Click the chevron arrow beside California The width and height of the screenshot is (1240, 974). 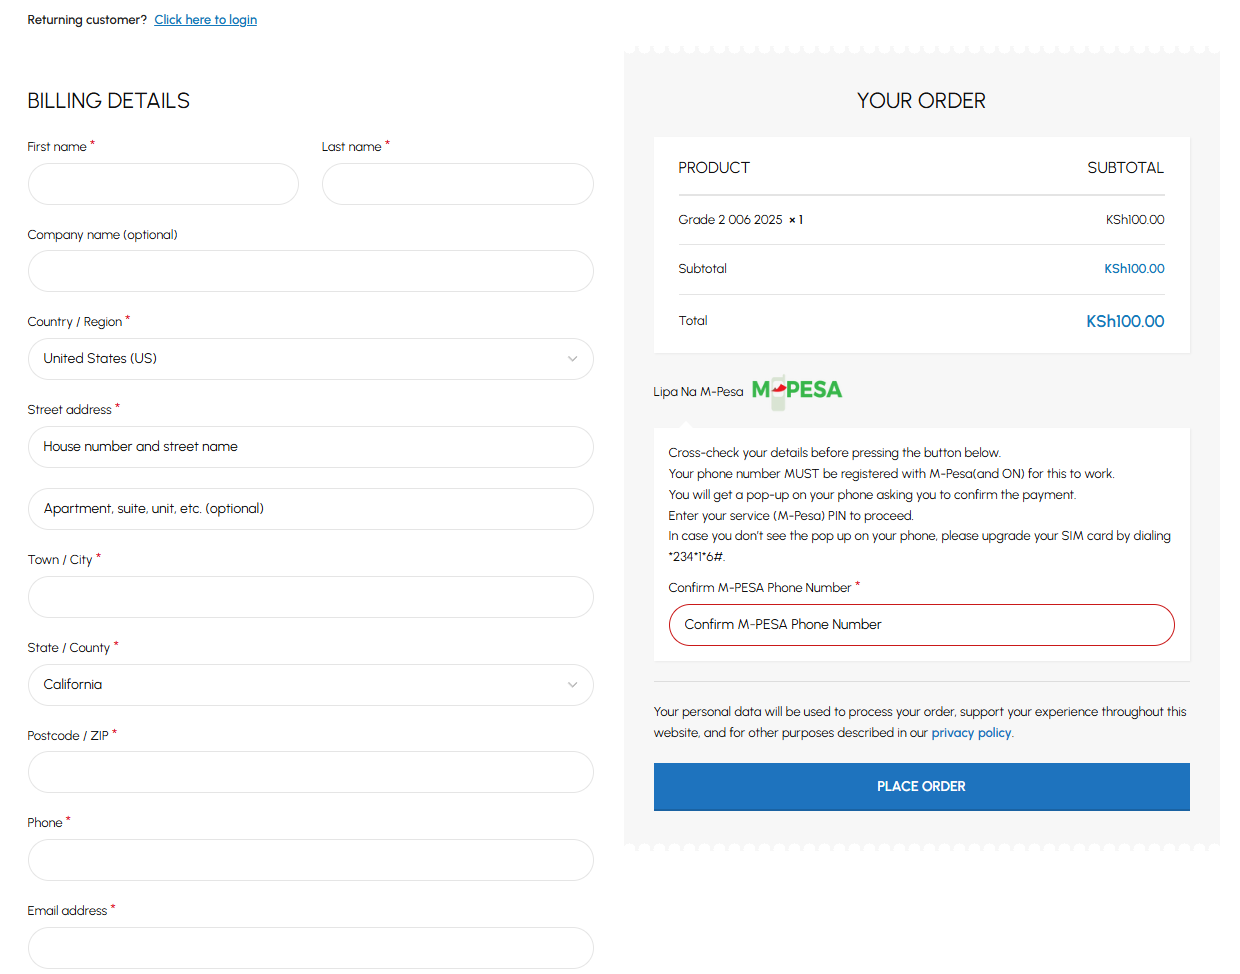(572, 685)
